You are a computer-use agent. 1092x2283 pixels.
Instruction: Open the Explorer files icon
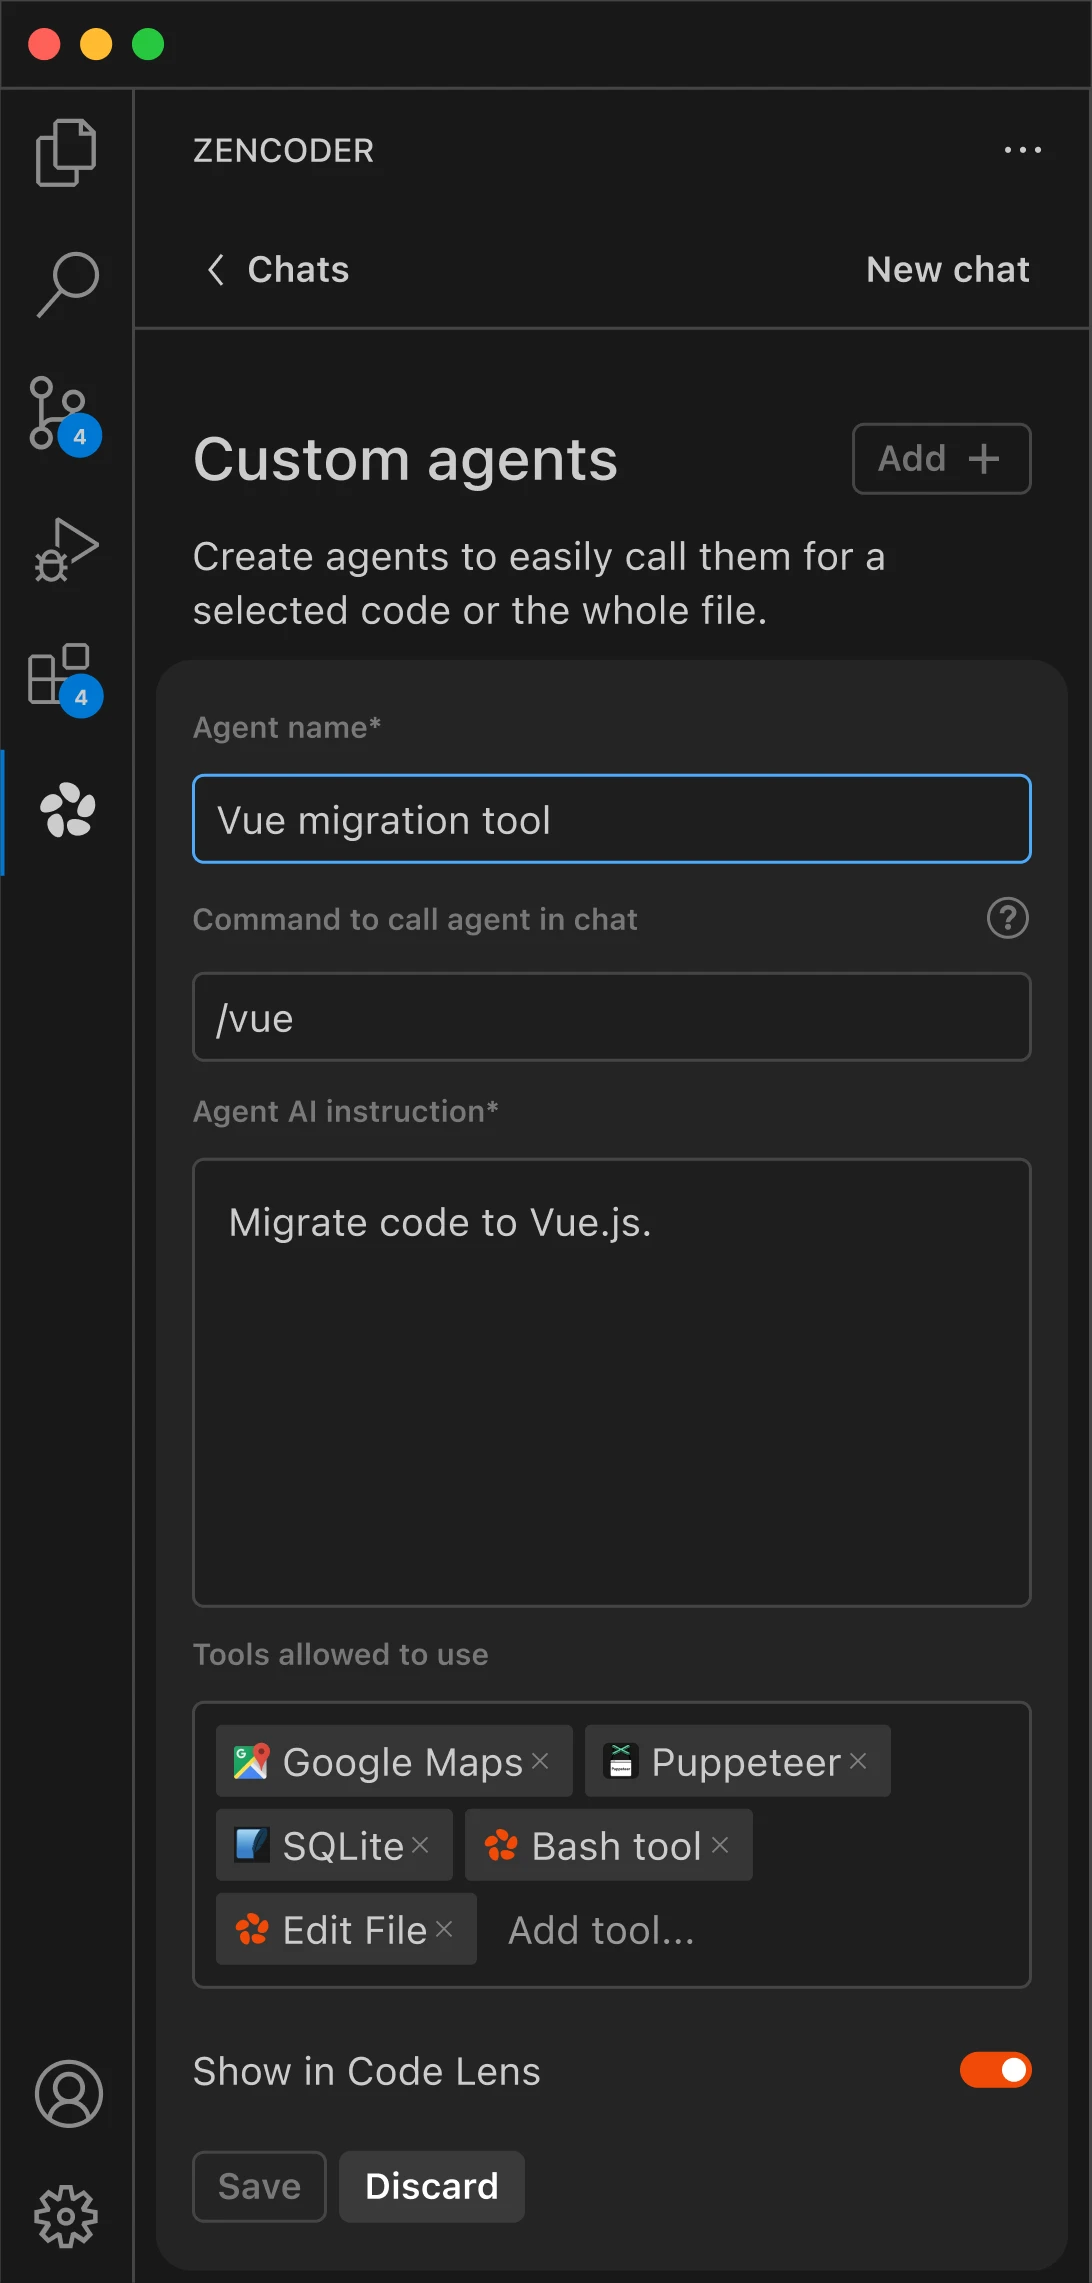(66, 153)
